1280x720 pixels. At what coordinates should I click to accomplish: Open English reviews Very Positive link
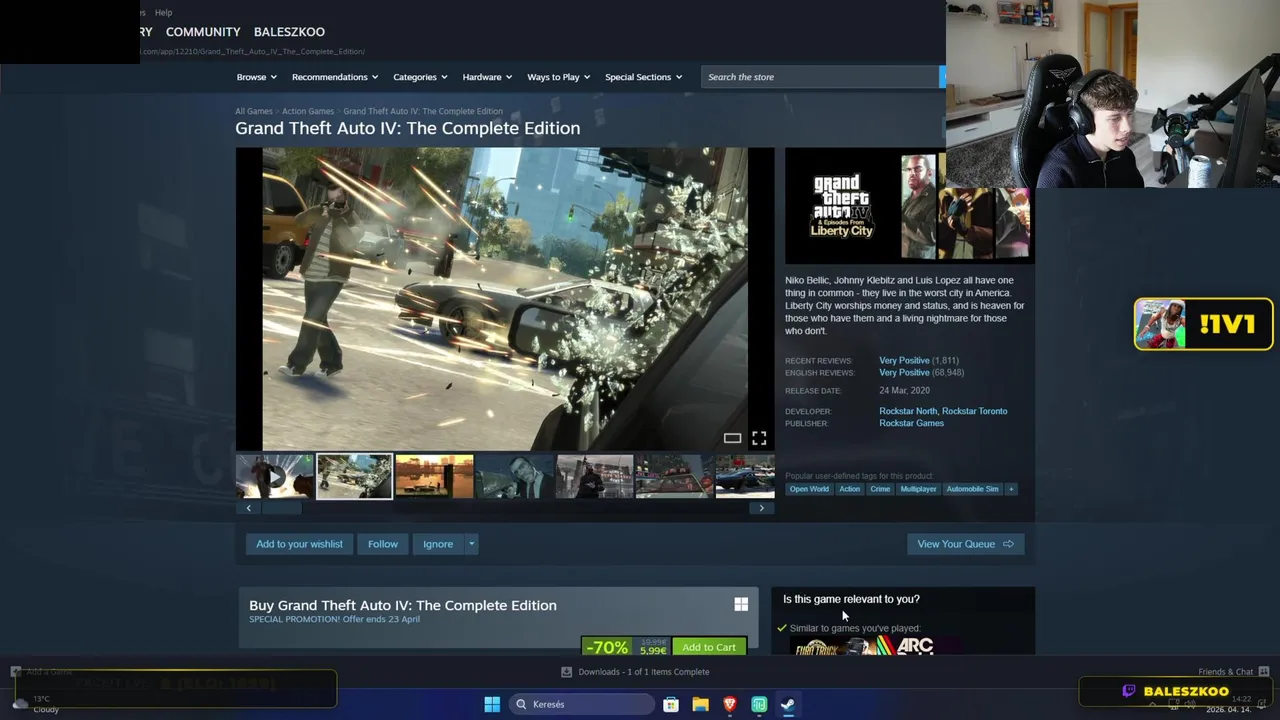(904, 372)
